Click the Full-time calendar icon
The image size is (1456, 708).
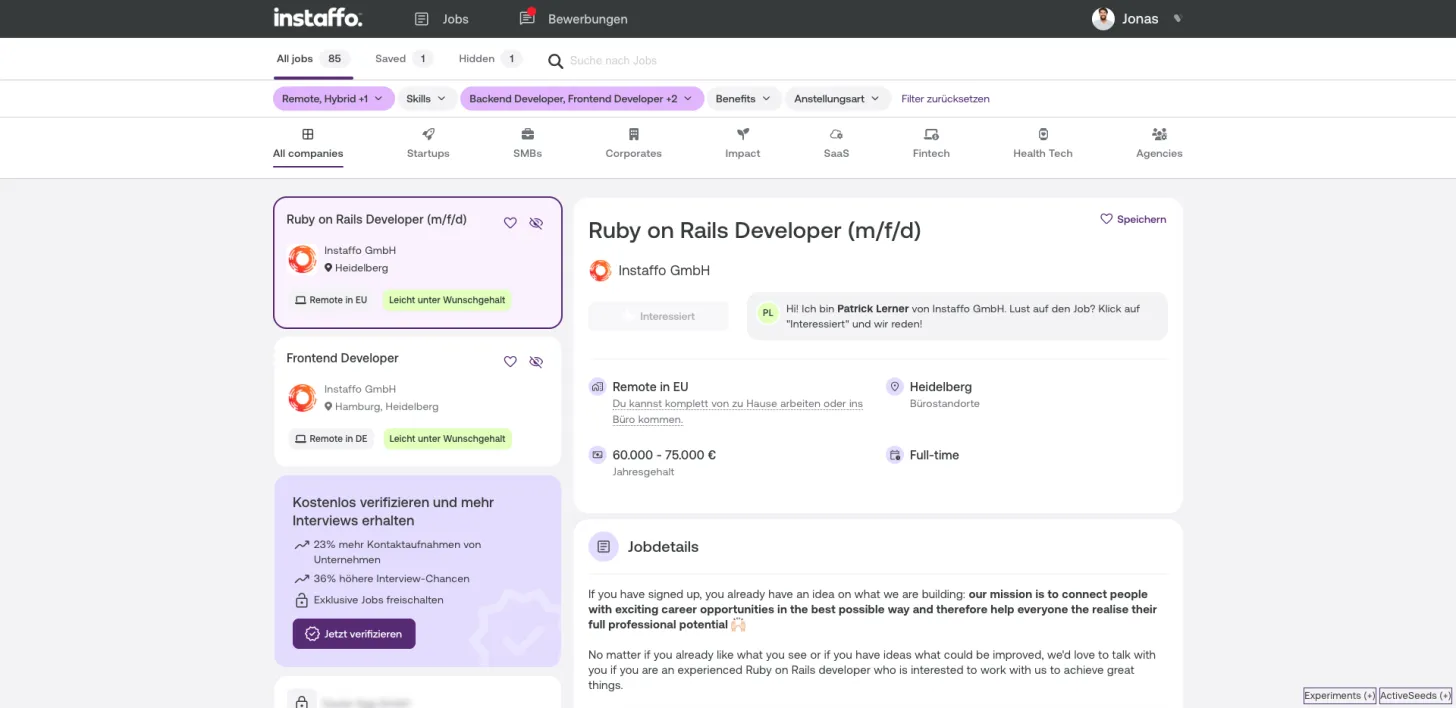pos(894,455)
